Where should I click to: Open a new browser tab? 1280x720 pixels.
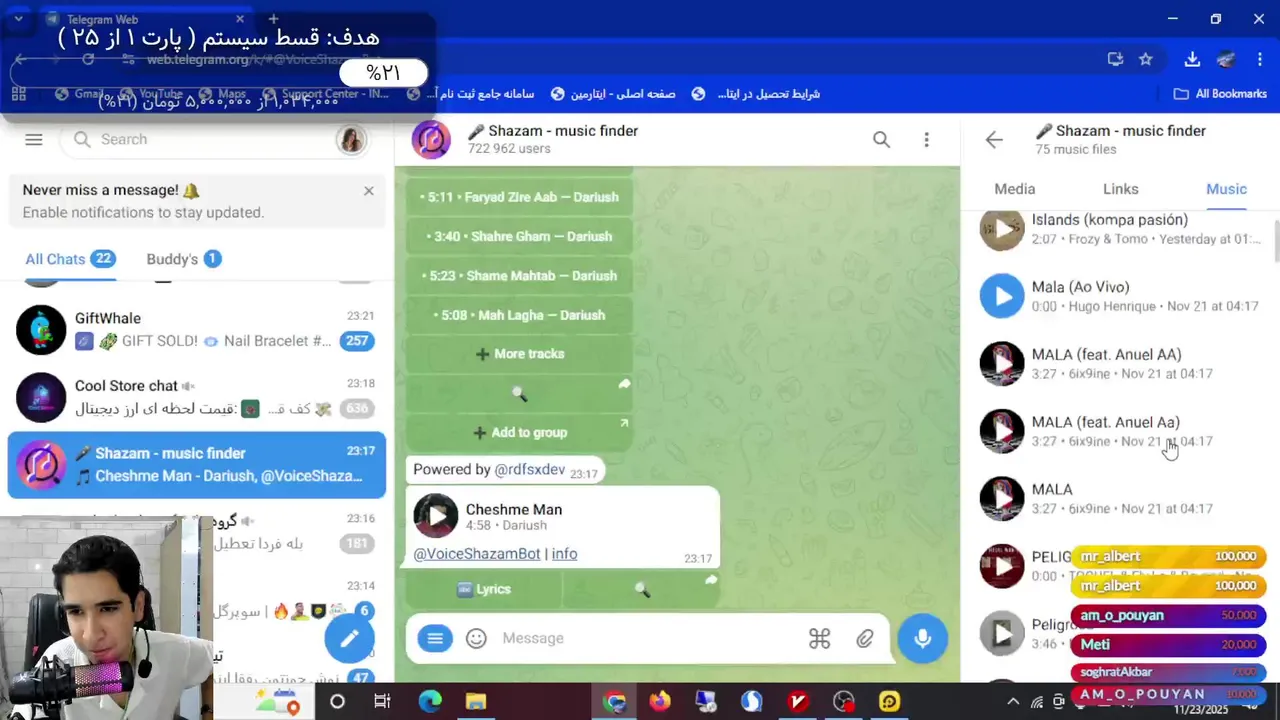[x=273, y=19]
